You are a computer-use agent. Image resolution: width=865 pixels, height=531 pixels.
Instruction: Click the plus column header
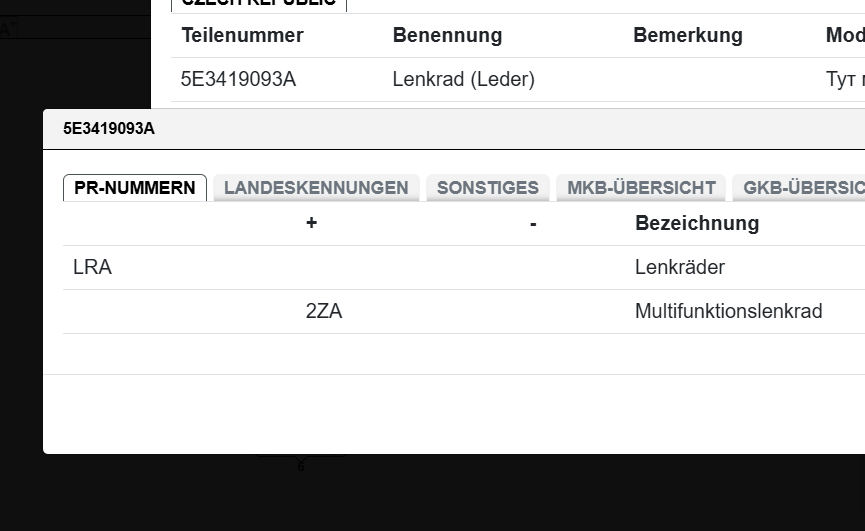click(x=312, y=223)
